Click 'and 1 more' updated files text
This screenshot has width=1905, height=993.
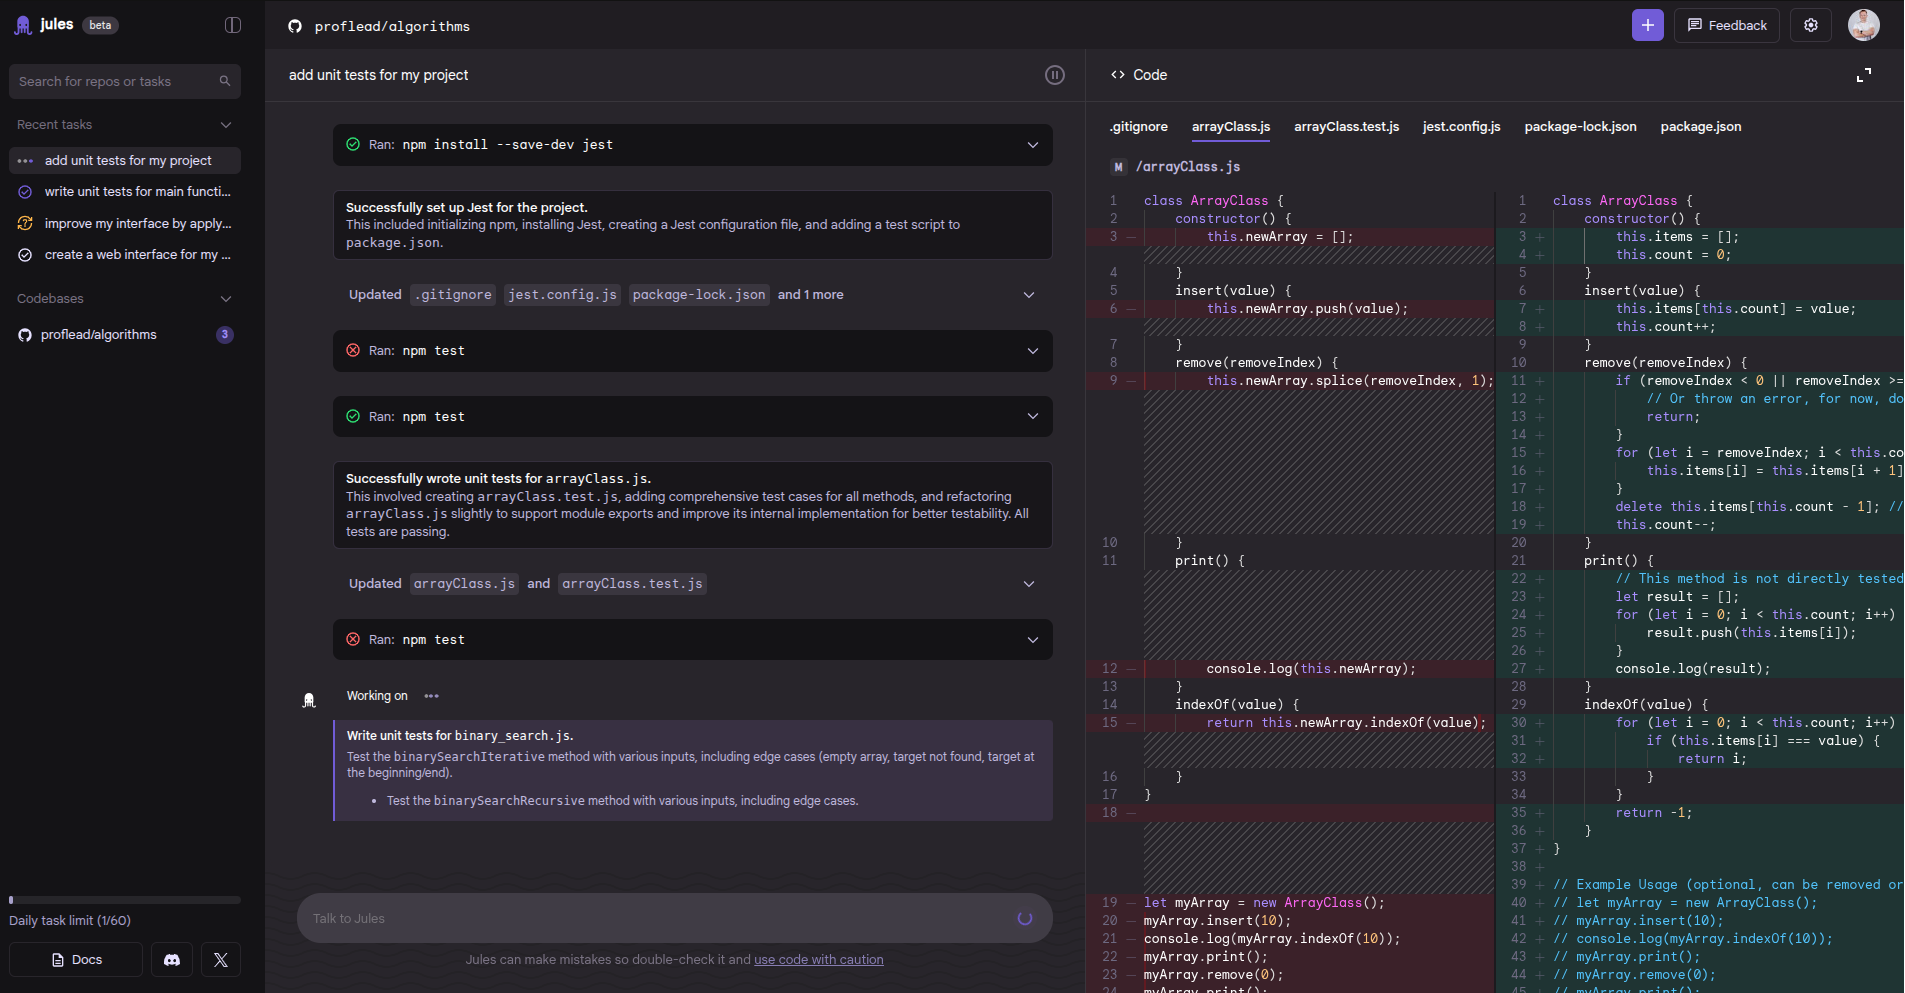click(x=811, y=295)
